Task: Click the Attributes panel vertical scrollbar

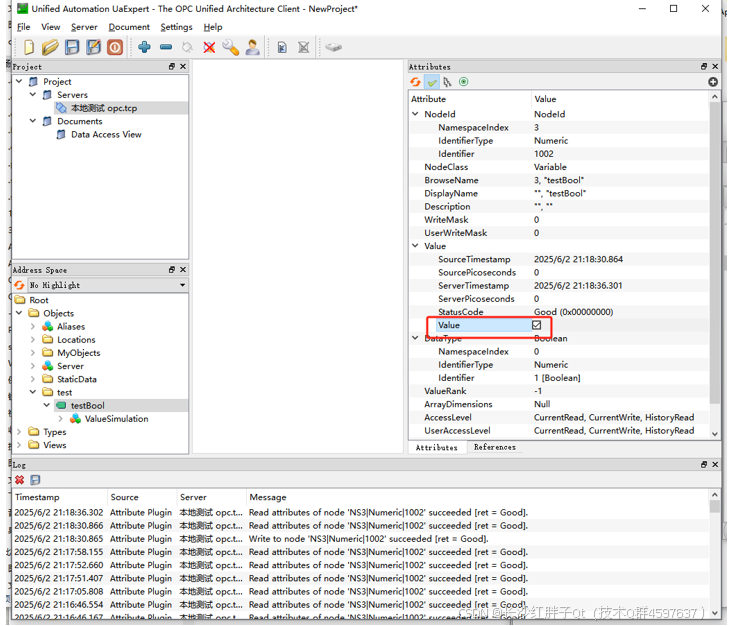Action: coord(714,260)
